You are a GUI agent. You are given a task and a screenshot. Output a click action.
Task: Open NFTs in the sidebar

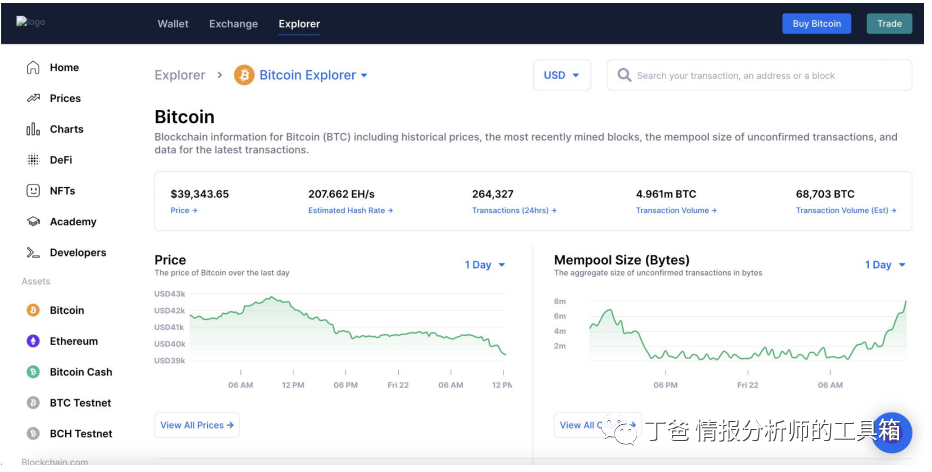(x=62, y=191)
